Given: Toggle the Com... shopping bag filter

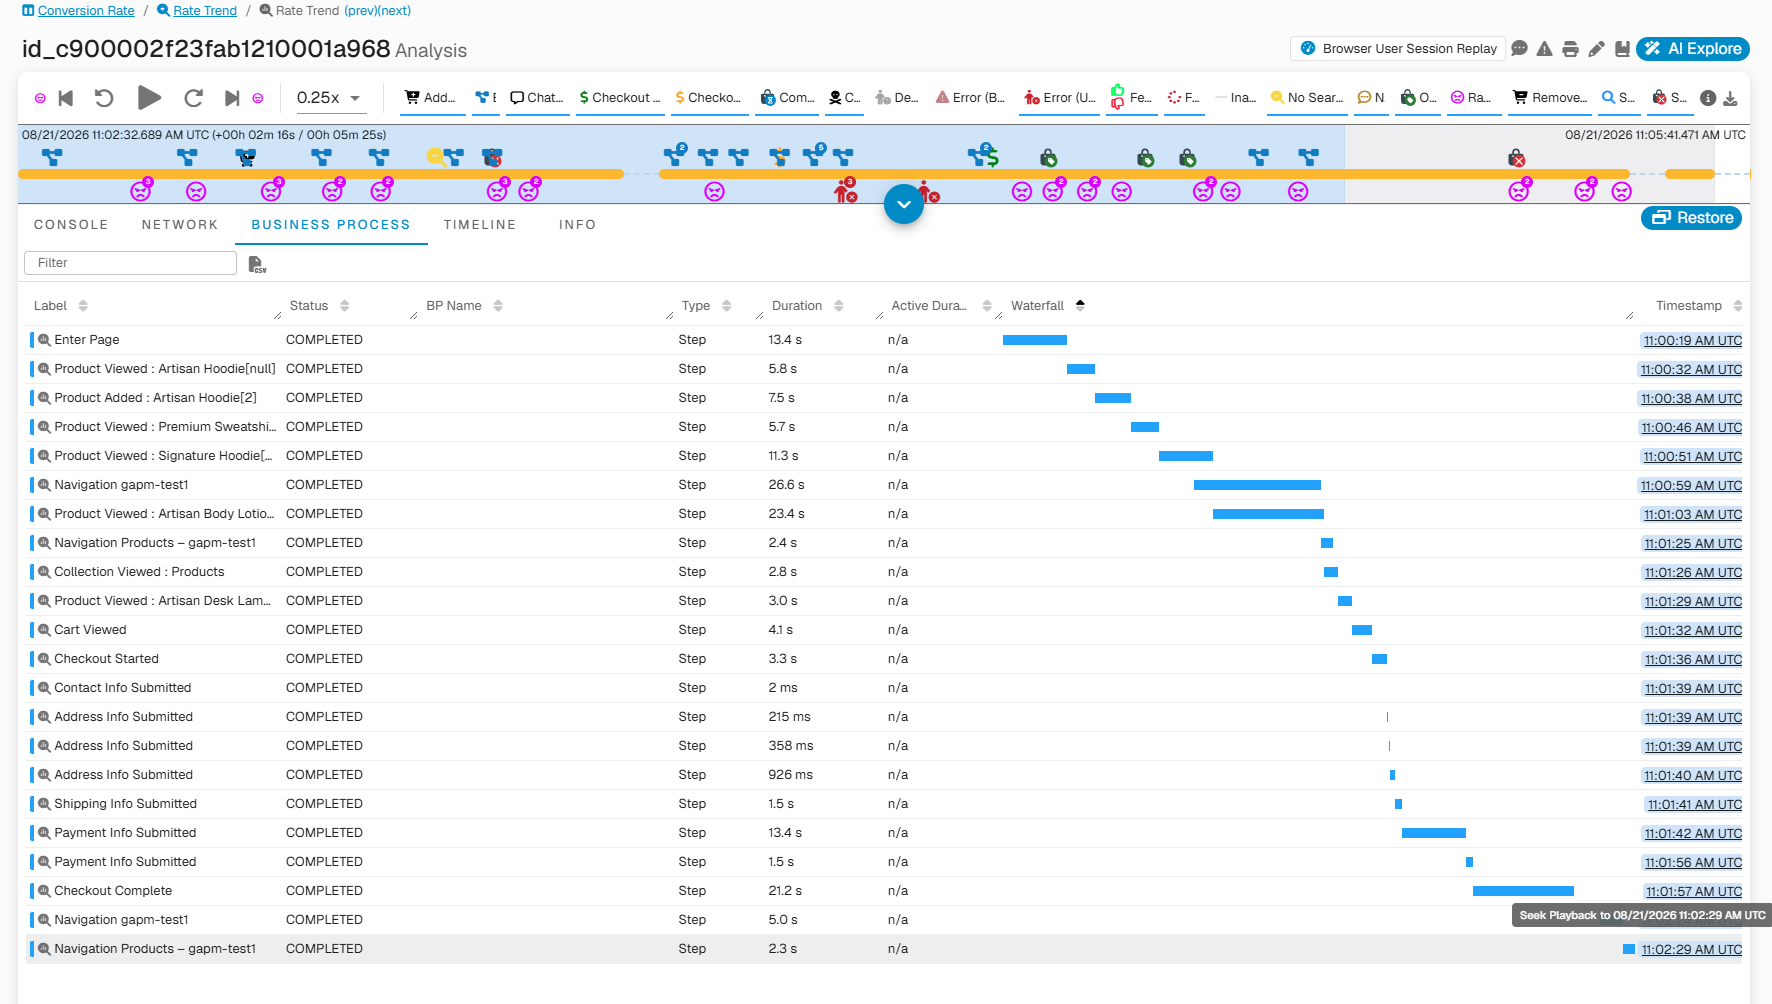Looking at the screenshot, I should (788, 98).
